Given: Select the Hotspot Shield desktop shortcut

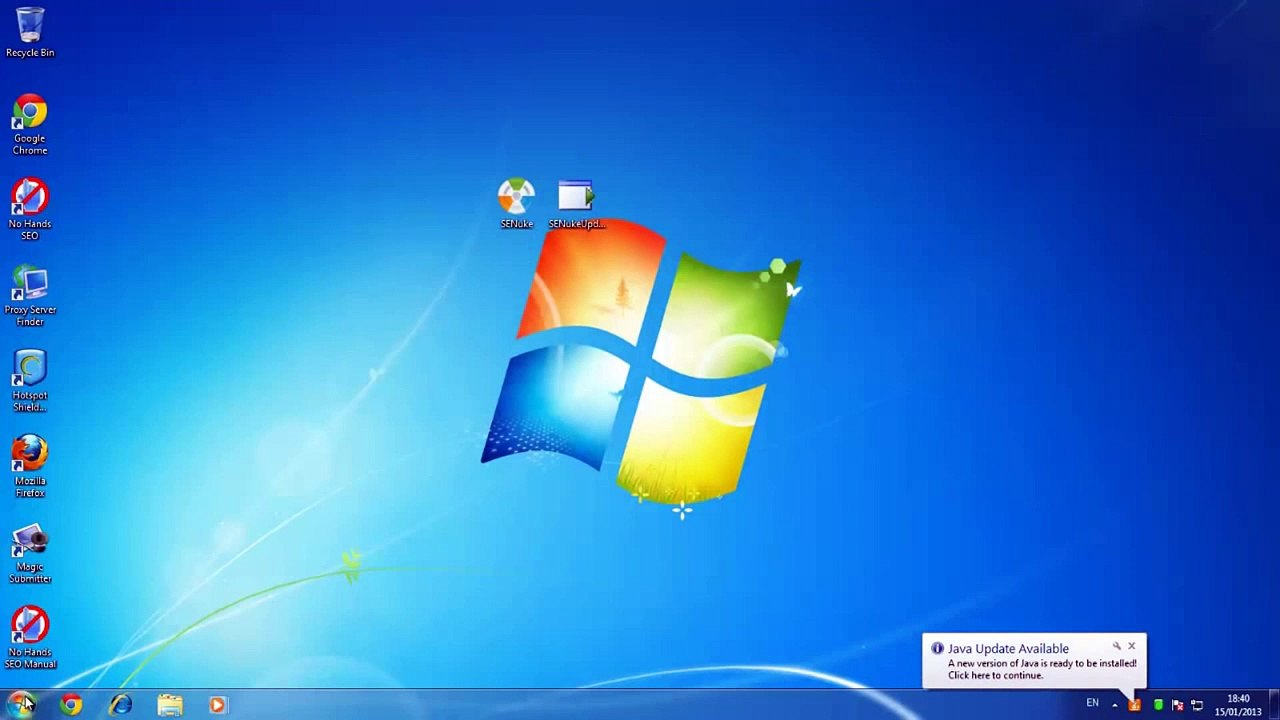Looking at the screenshot, I should tap(30, 381).
